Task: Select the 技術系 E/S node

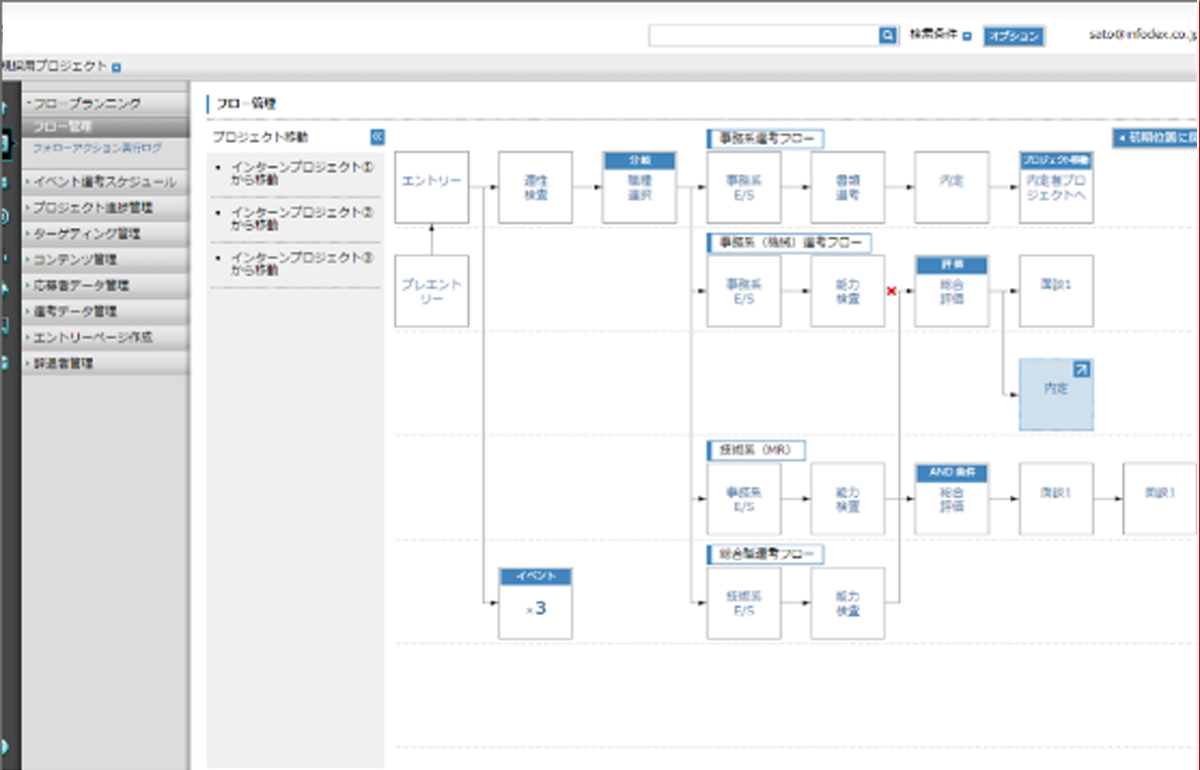Action: [744, 604]
